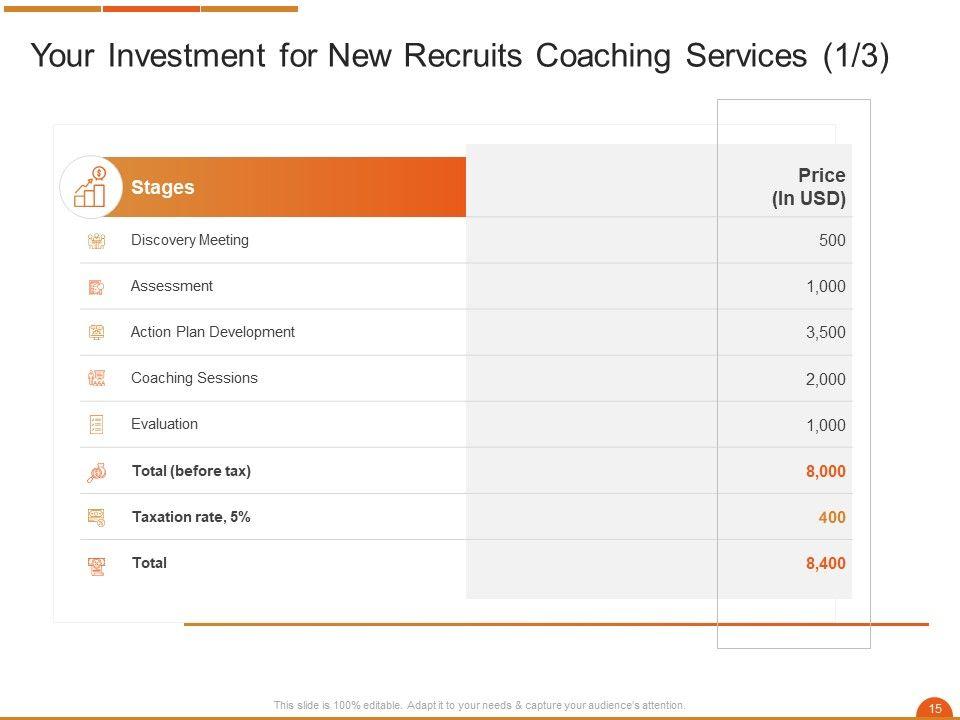The height and width of the screenshot is (720, 960).
Task: Select the Discovery Meeting people icon
Action: (97, 241)
